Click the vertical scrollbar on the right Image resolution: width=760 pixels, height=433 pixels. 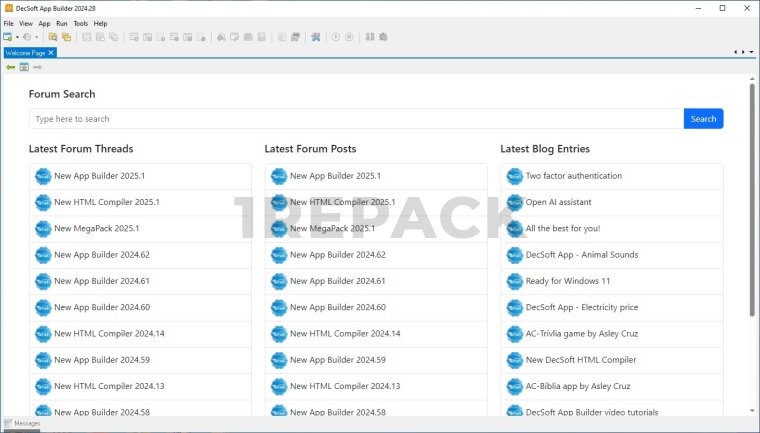752,200
